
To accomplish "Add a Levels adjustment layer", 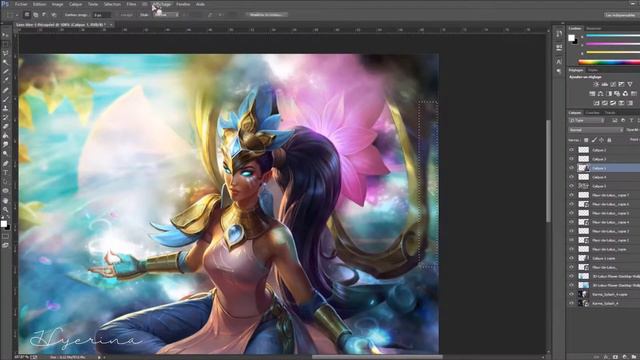I will click(x=604, y=84).
